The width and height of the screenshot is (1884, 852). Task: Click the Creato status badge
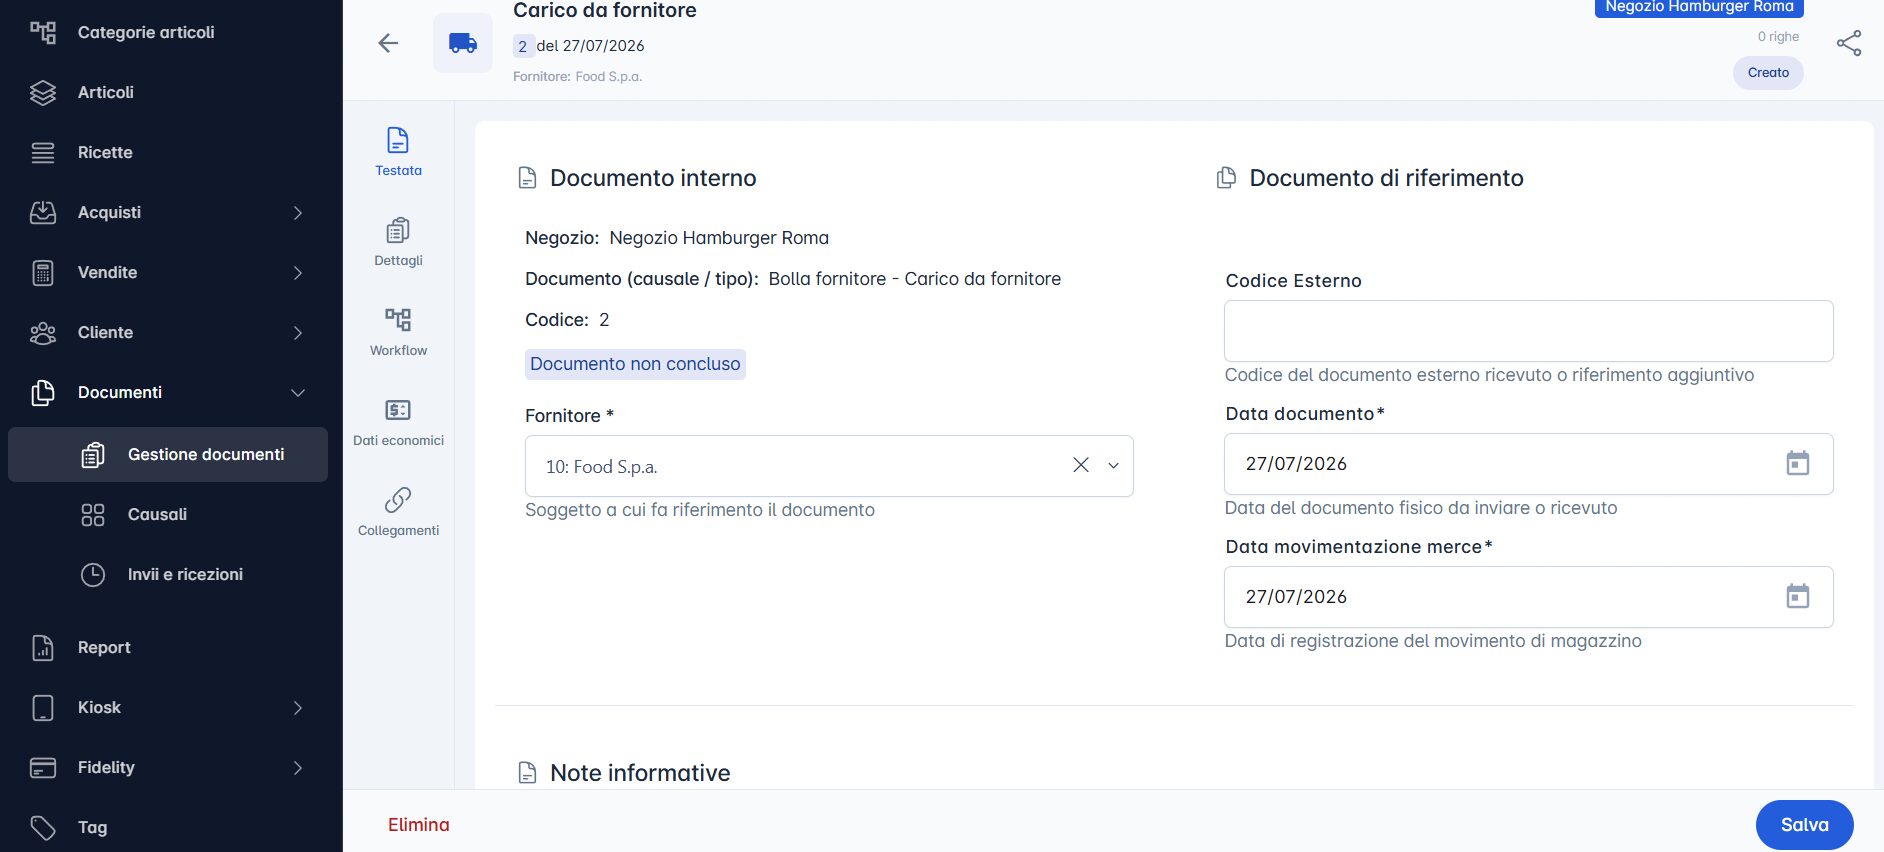tap(1768, 73)
